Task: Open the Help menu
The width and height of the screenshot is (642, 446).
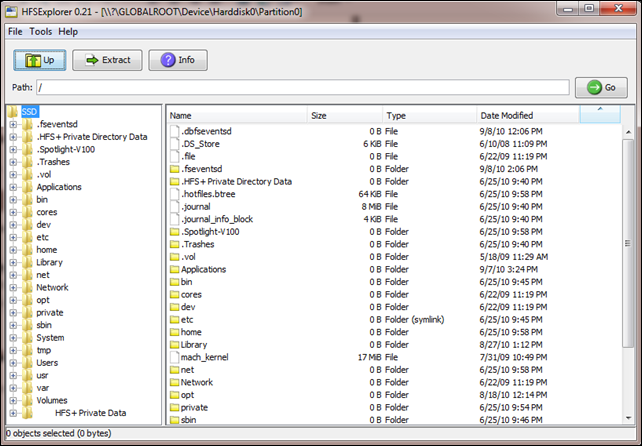Action: [x=68, y=32]
